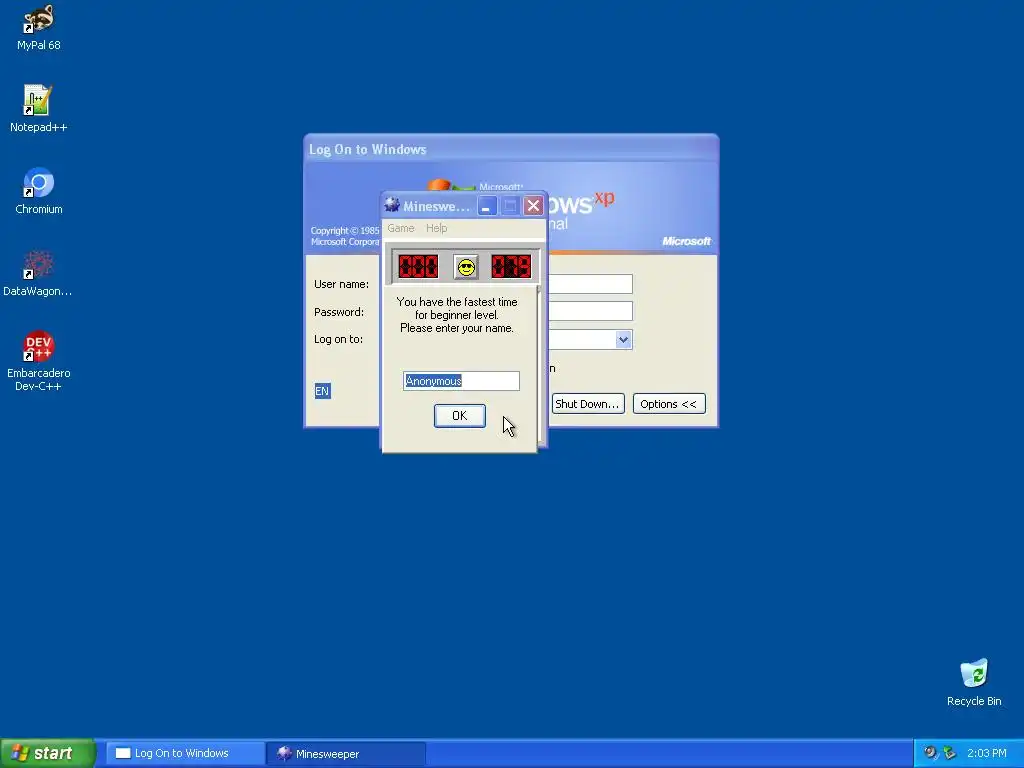Screen dimensions: 1024x768
Task: Switch to Log On to Windows taskbar button
Action: click(185, 753)
